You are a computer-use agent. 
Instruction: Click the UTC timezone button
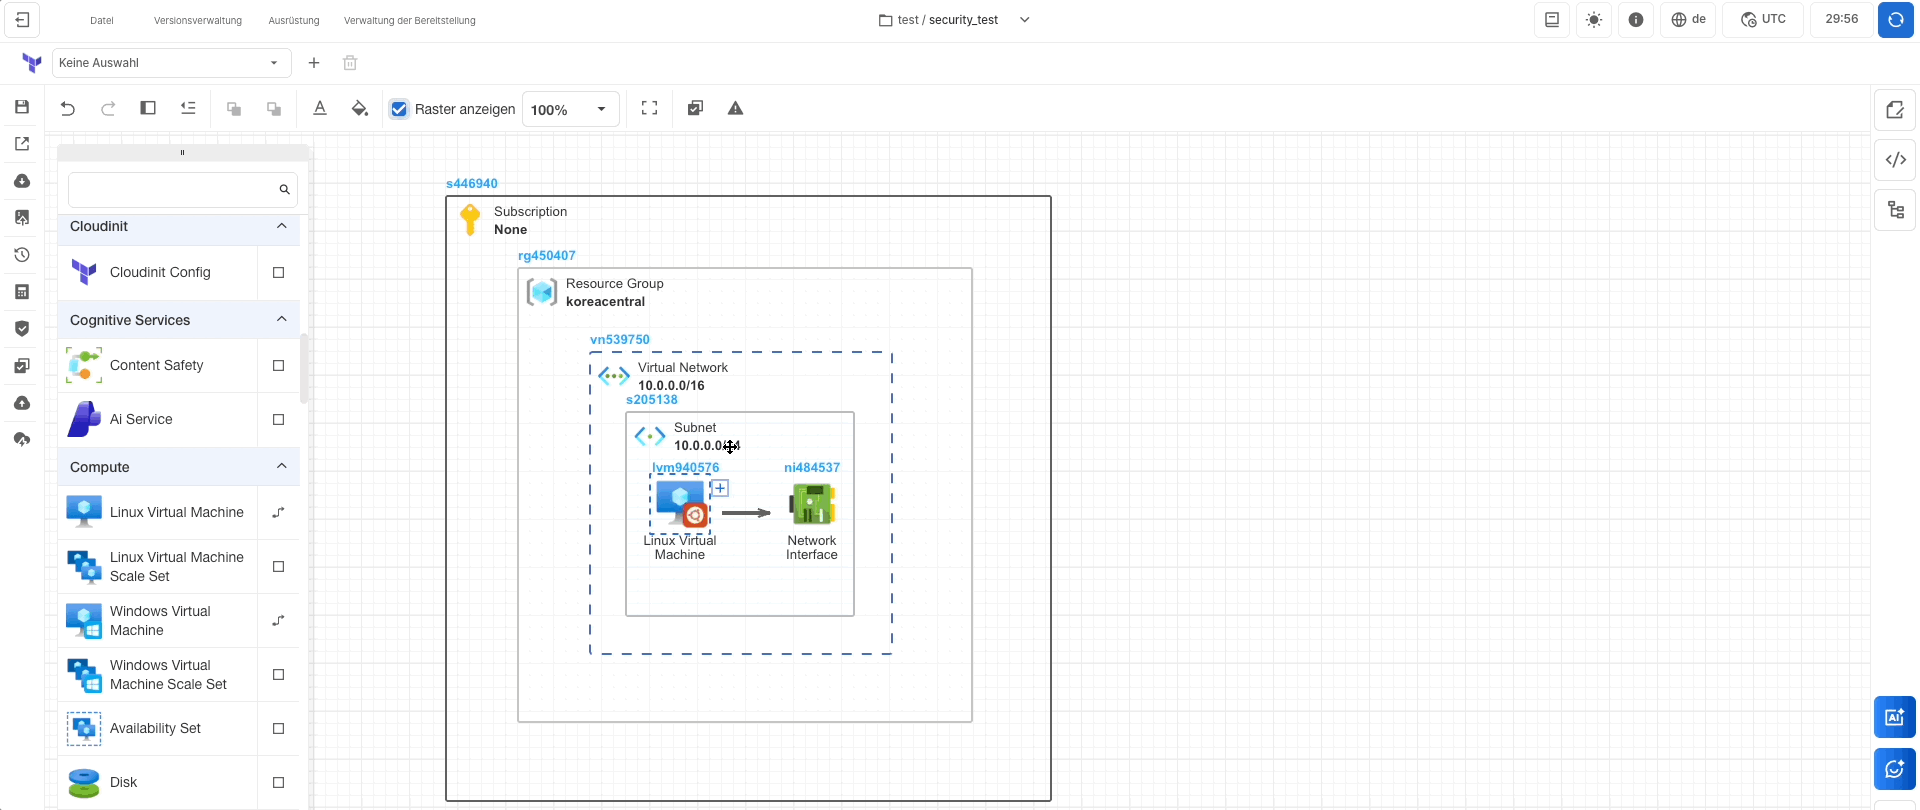[1763, 20]
